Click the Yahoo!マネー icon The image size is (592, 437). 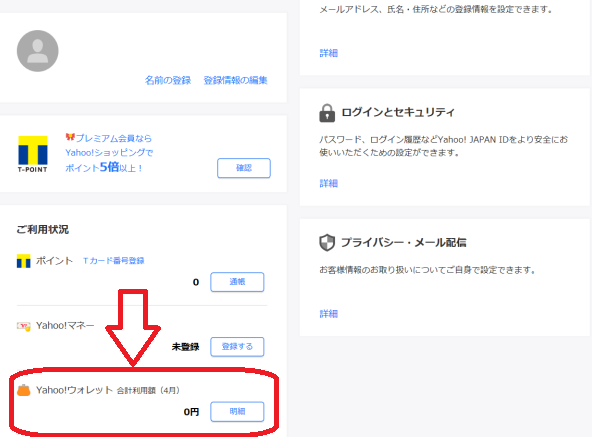(24, 326)
